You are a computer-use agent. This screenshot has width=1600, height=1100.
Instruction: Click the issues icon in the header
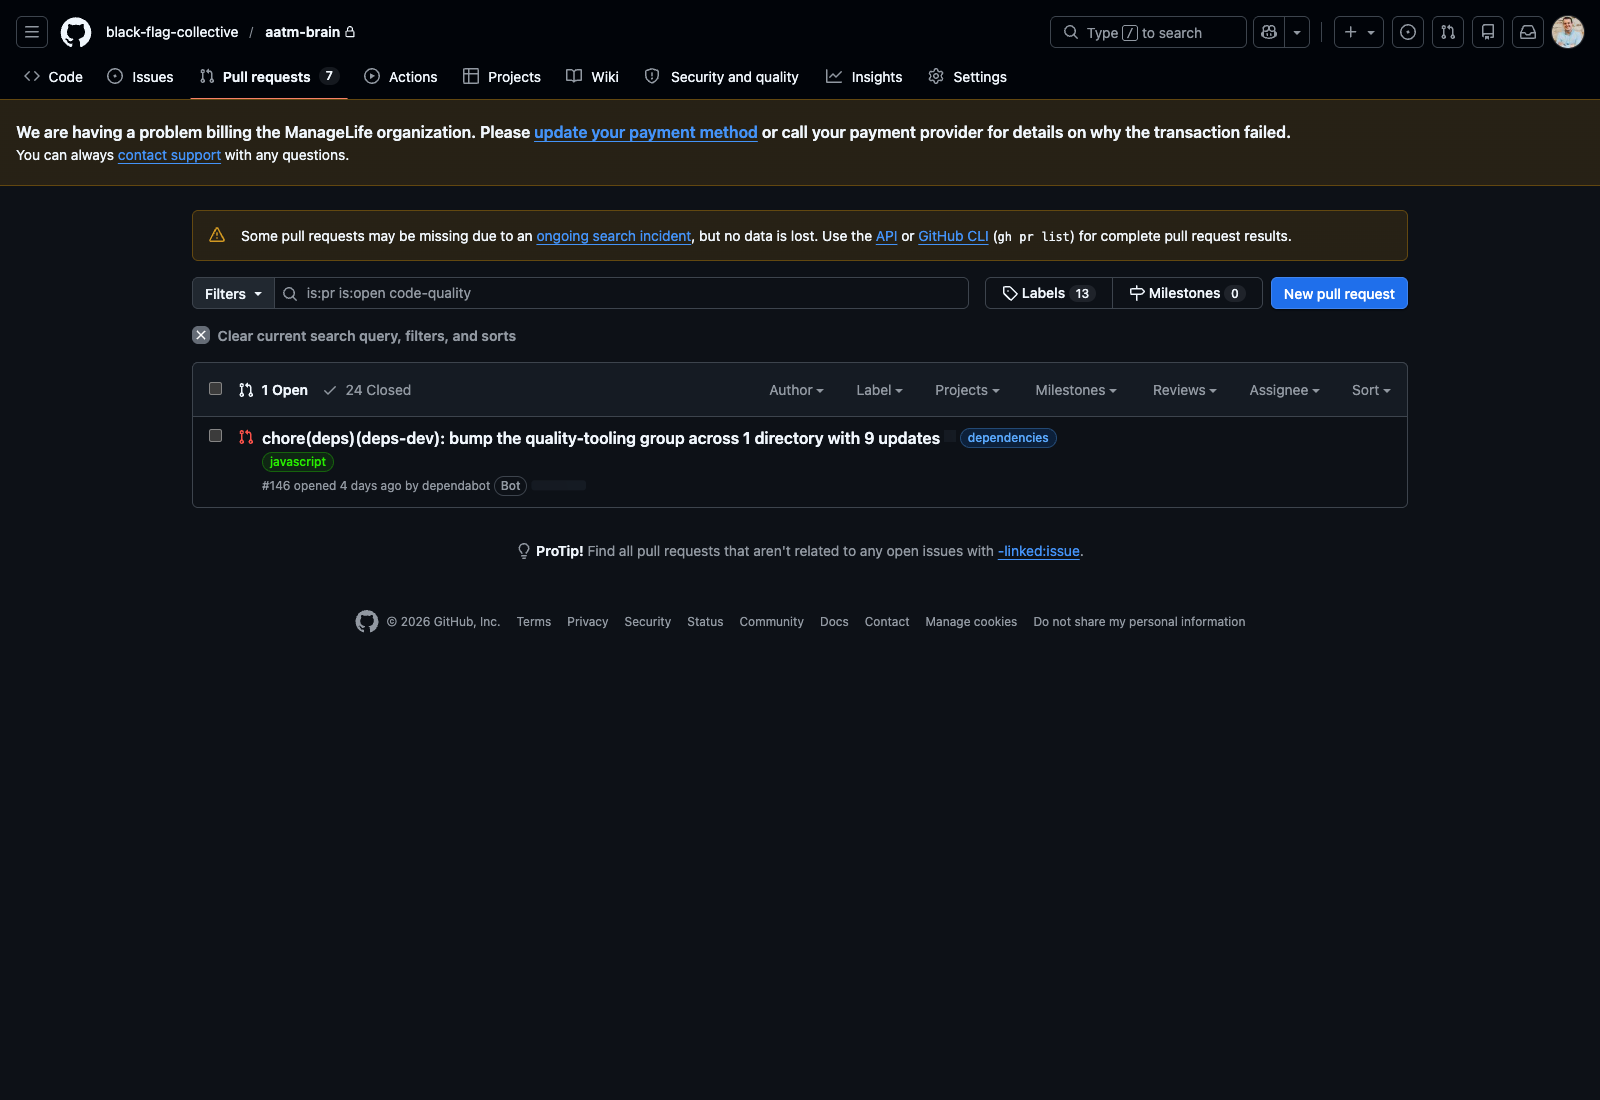(x=1407, y=31)
